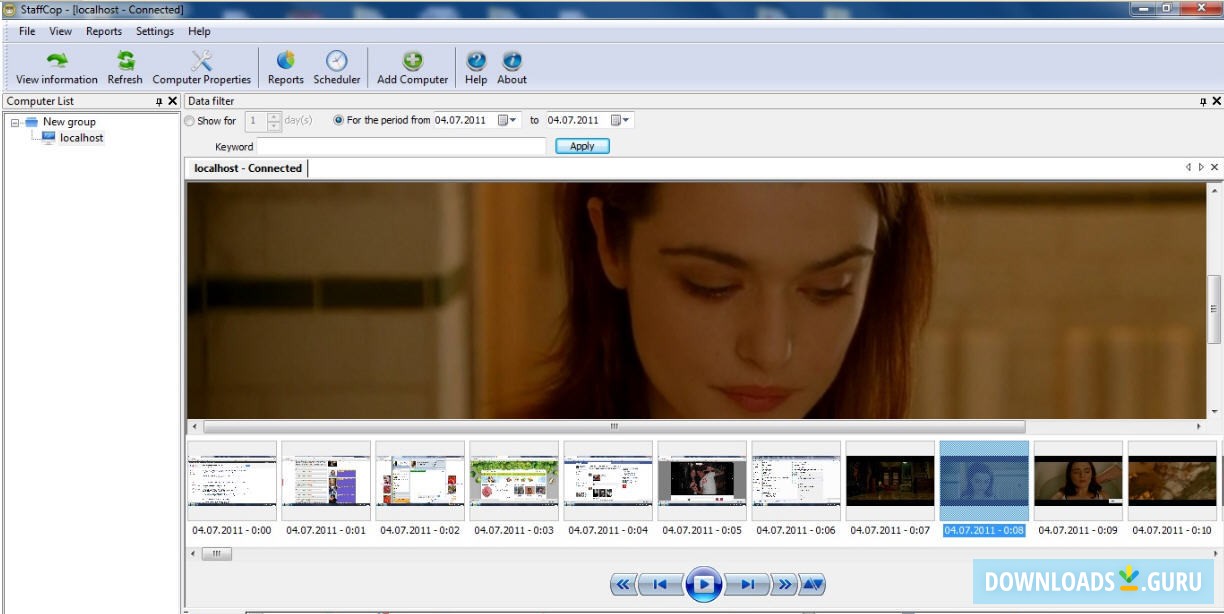The height and width of the screenshot is (614, 1224).
Task: Select the thumbnail 04.07.2011 - 0:09
Action: [x=1078, y=481]
